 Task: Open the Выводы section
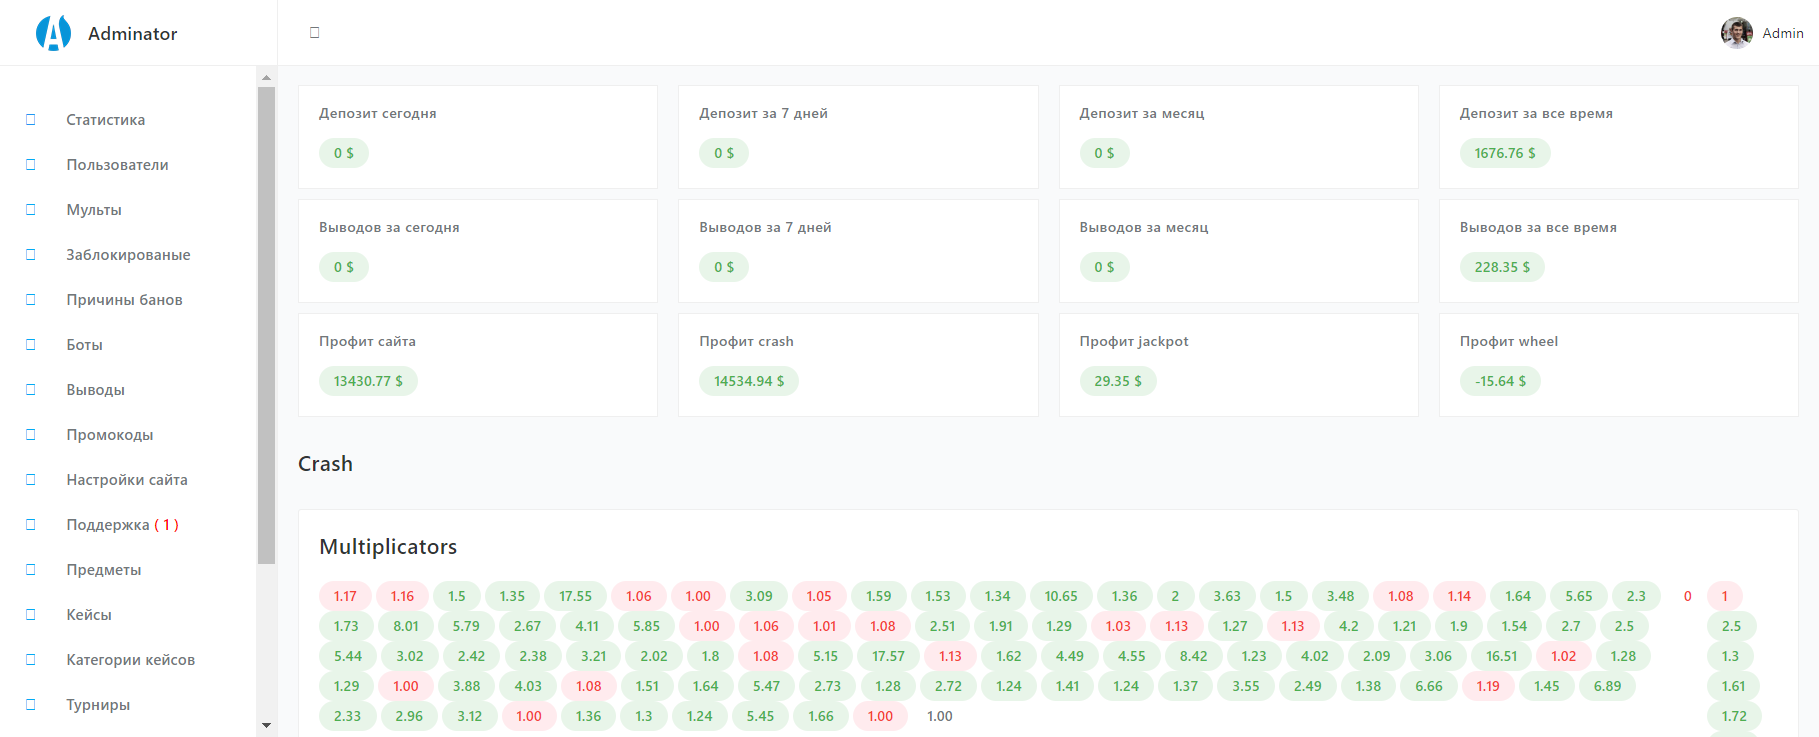click(x=95, y=390)
